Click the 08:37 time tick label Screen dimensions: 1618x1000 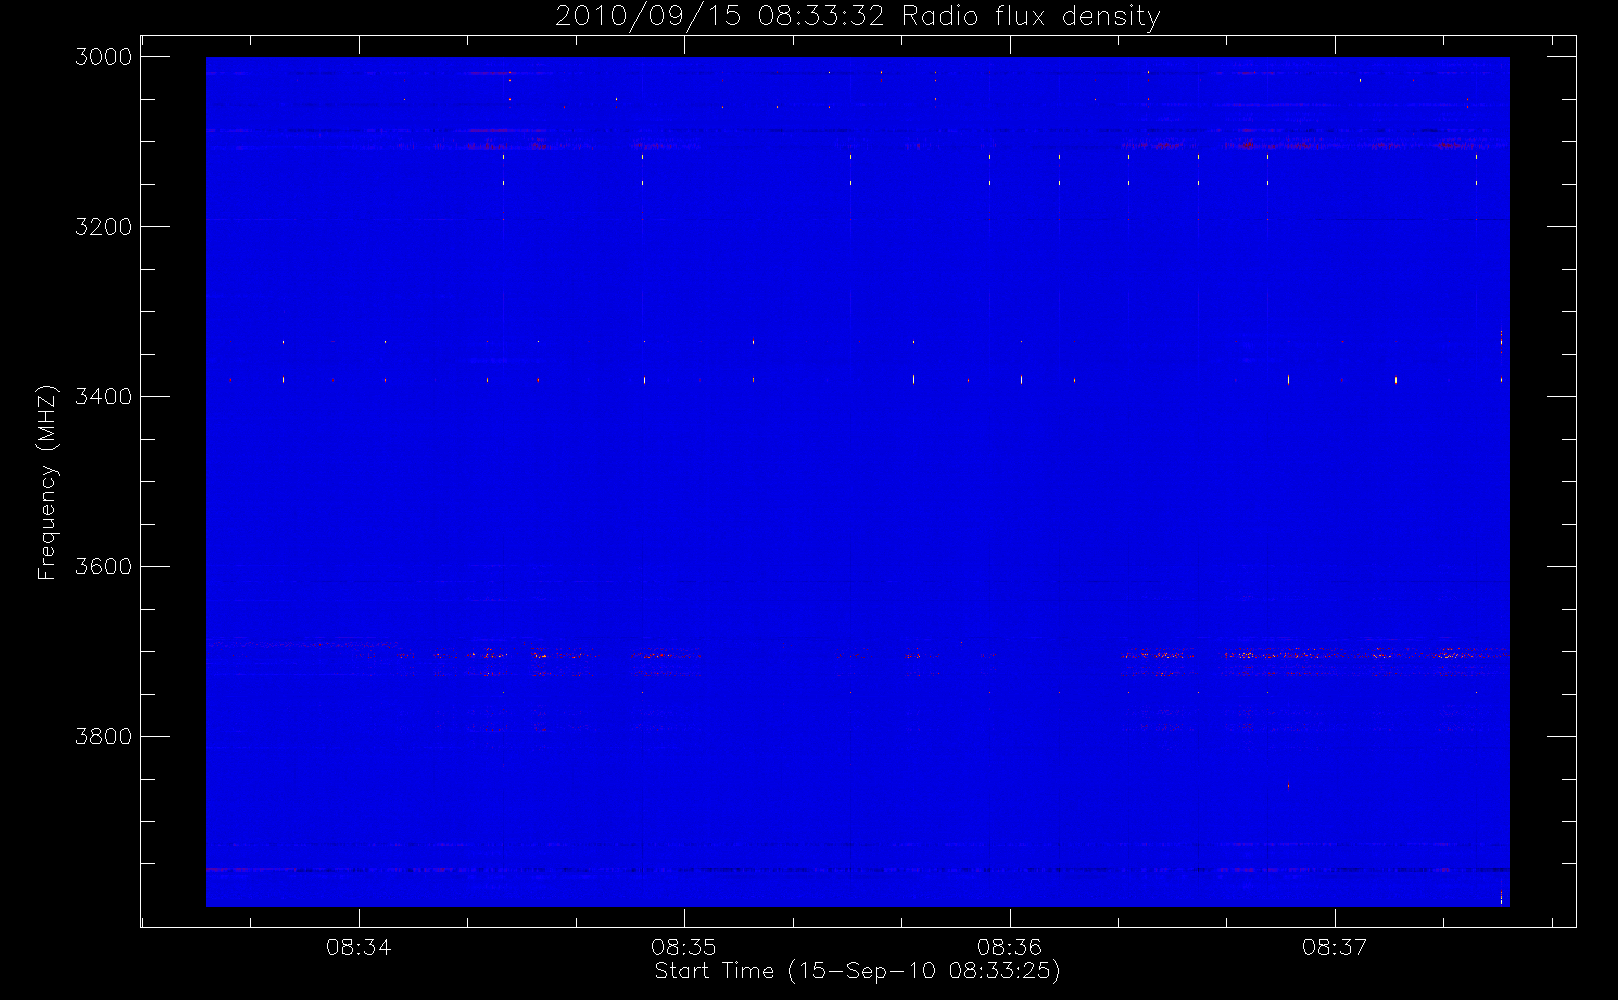pos(1335,947)
